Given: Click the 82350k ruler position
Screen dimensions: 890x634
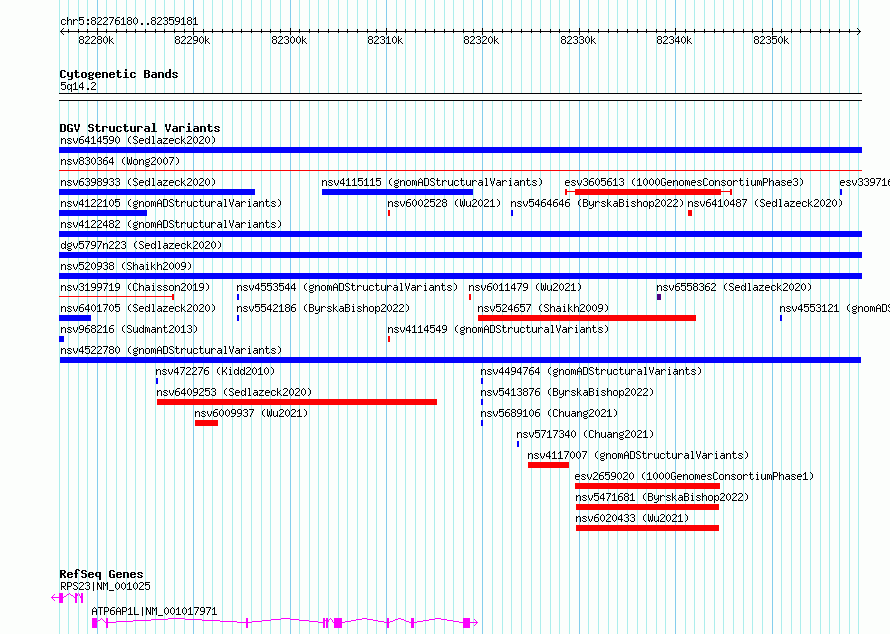Looking at the screenshot, I should click(x=771, y=40).
